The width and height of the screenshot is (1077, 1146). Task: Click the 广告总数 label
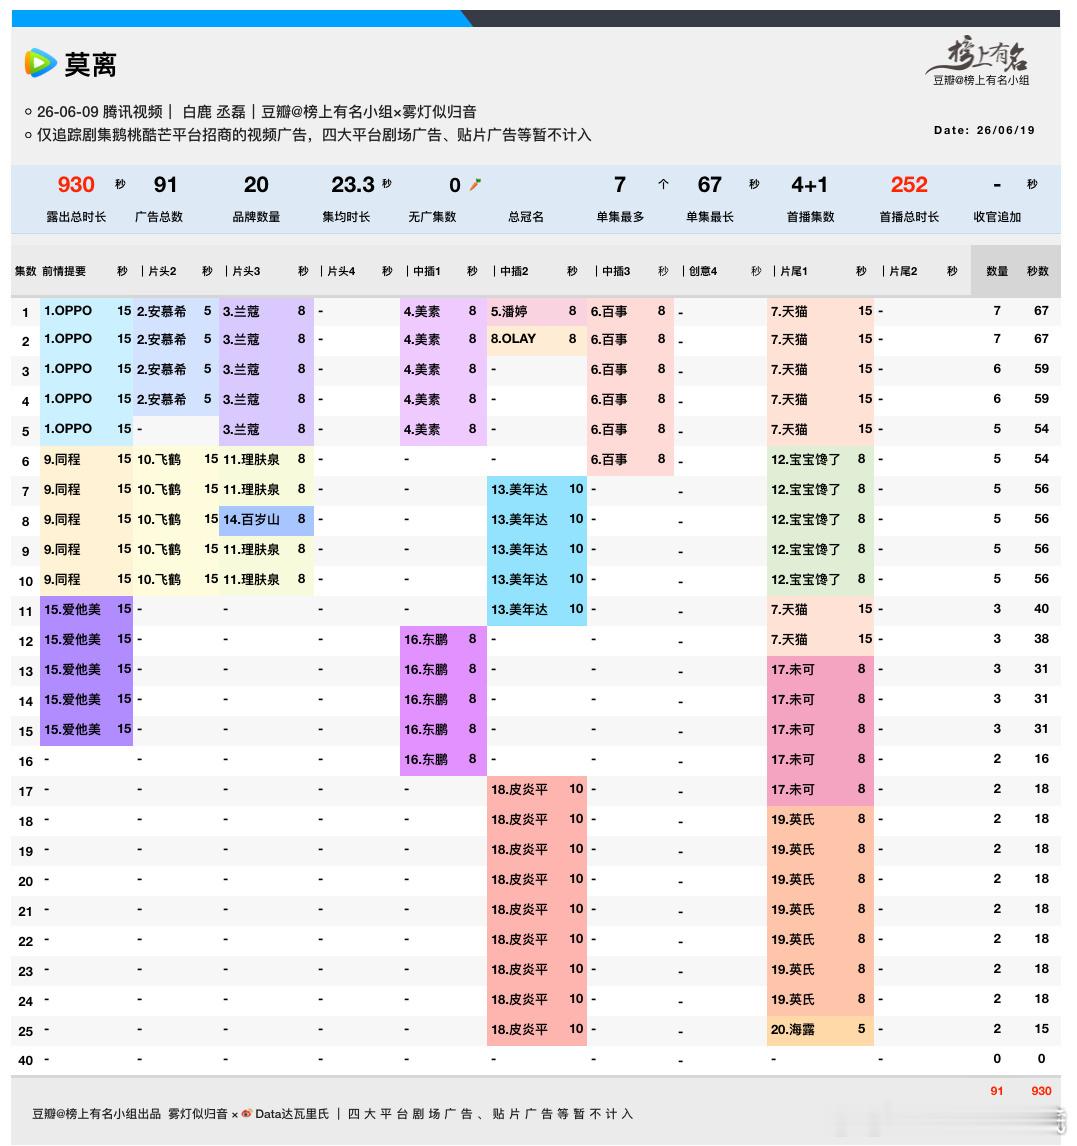tap(159, 217)
